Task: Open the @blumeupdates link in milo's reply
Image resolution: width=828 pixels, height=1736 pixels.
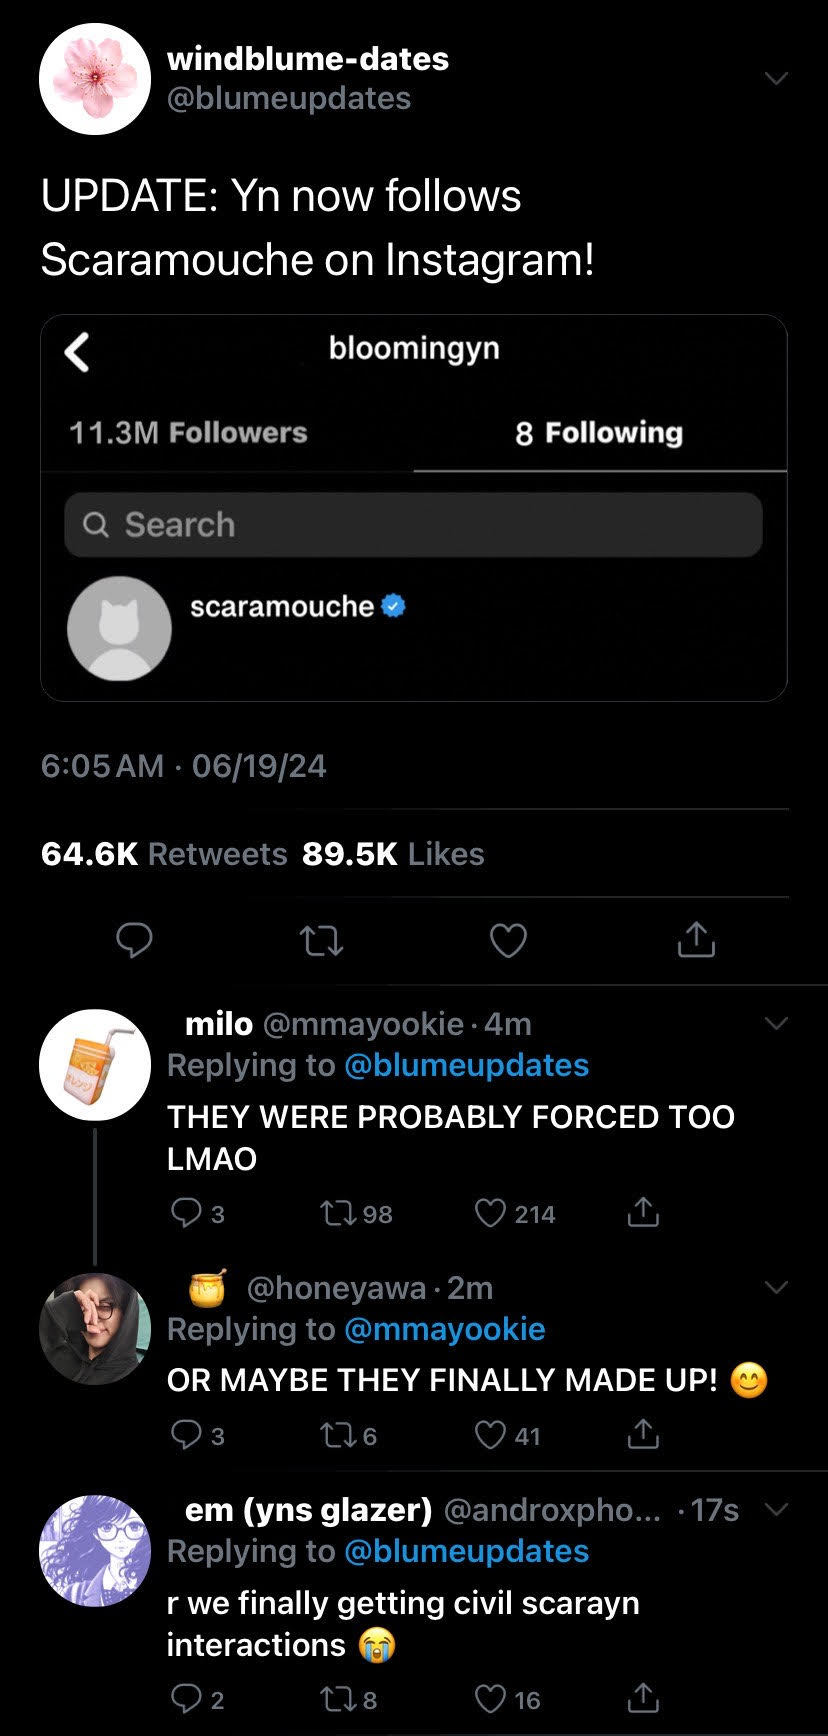Action: tap(466, 1065)
